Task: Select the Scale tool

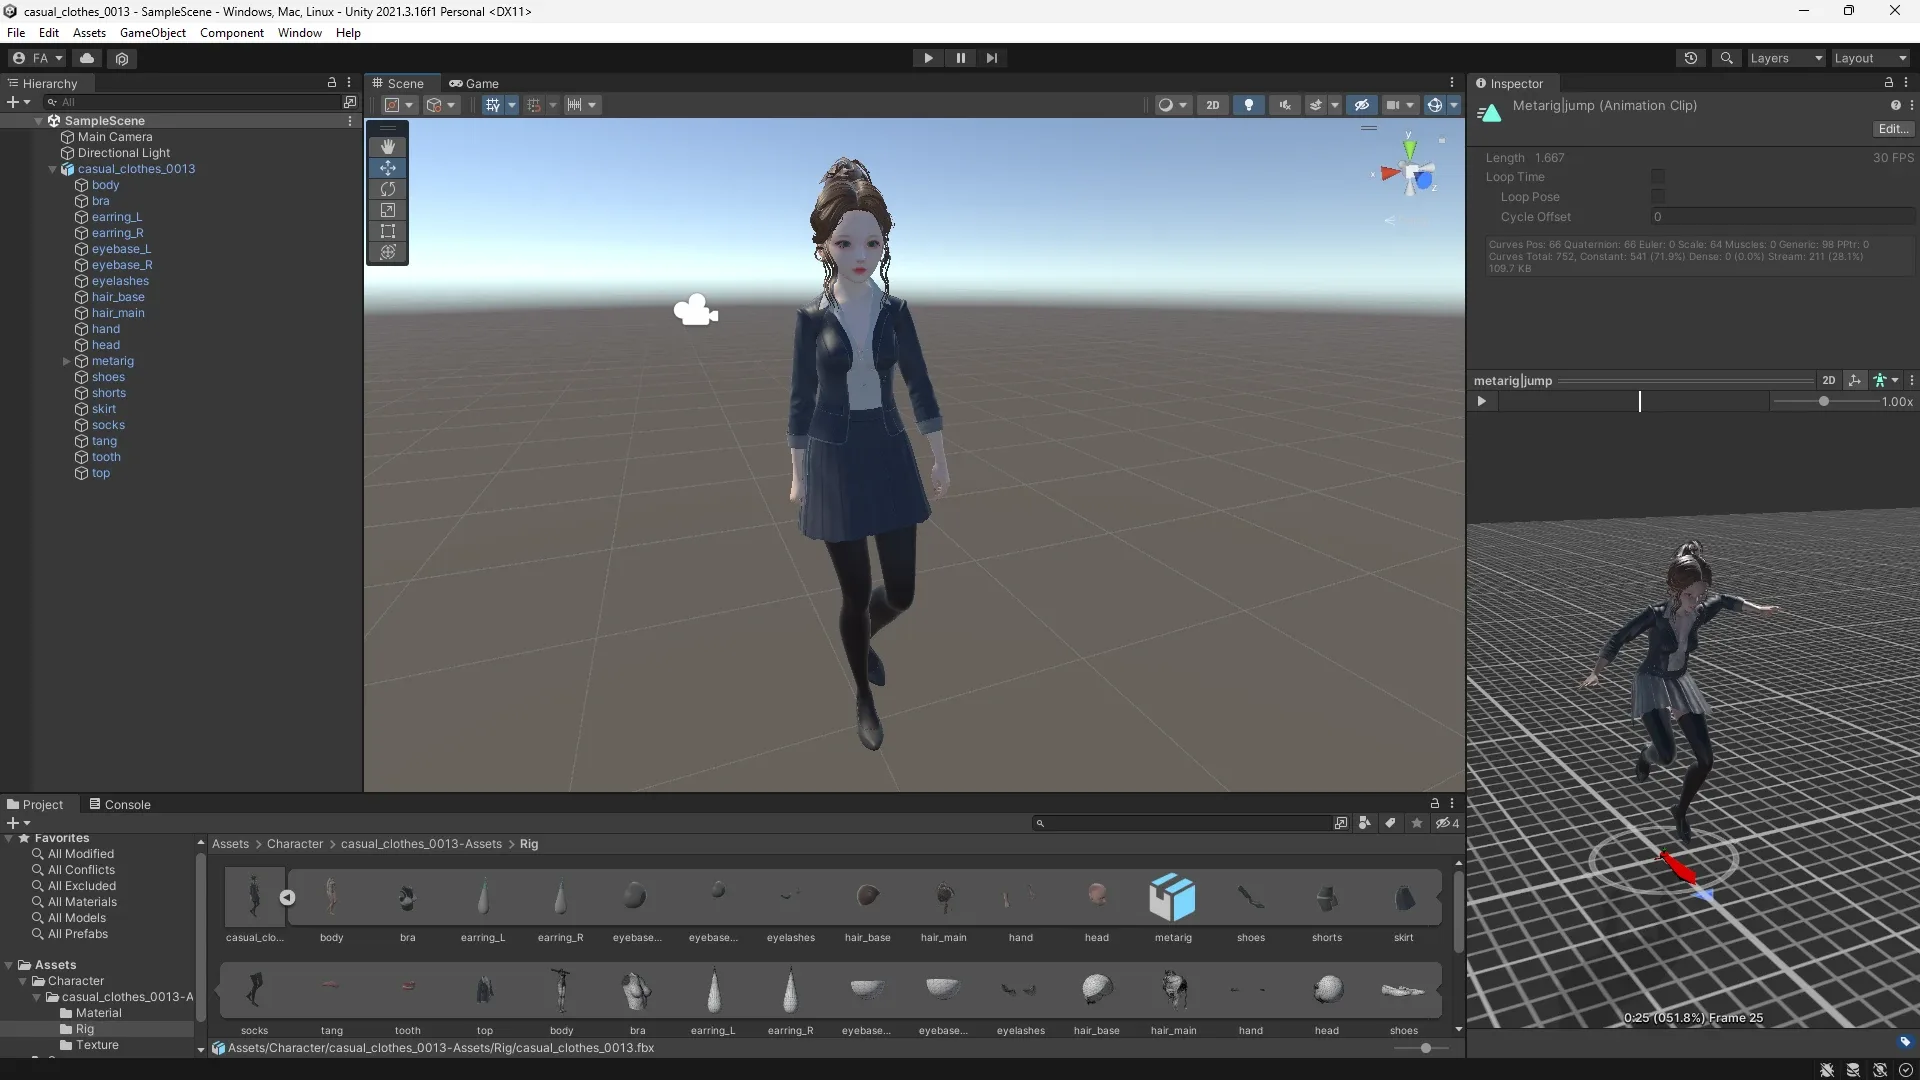Action: [387, 210]
